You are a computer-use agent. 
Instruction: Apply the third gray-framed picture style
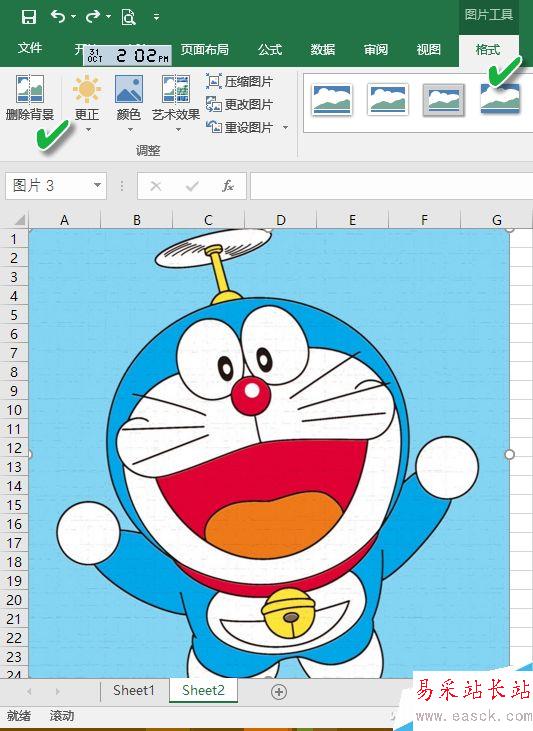coord(443,99)
